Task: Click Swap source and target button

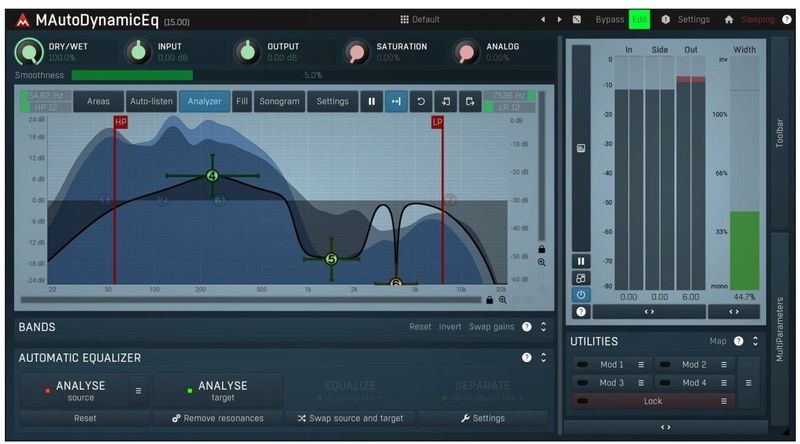Action: coord(350,418)
